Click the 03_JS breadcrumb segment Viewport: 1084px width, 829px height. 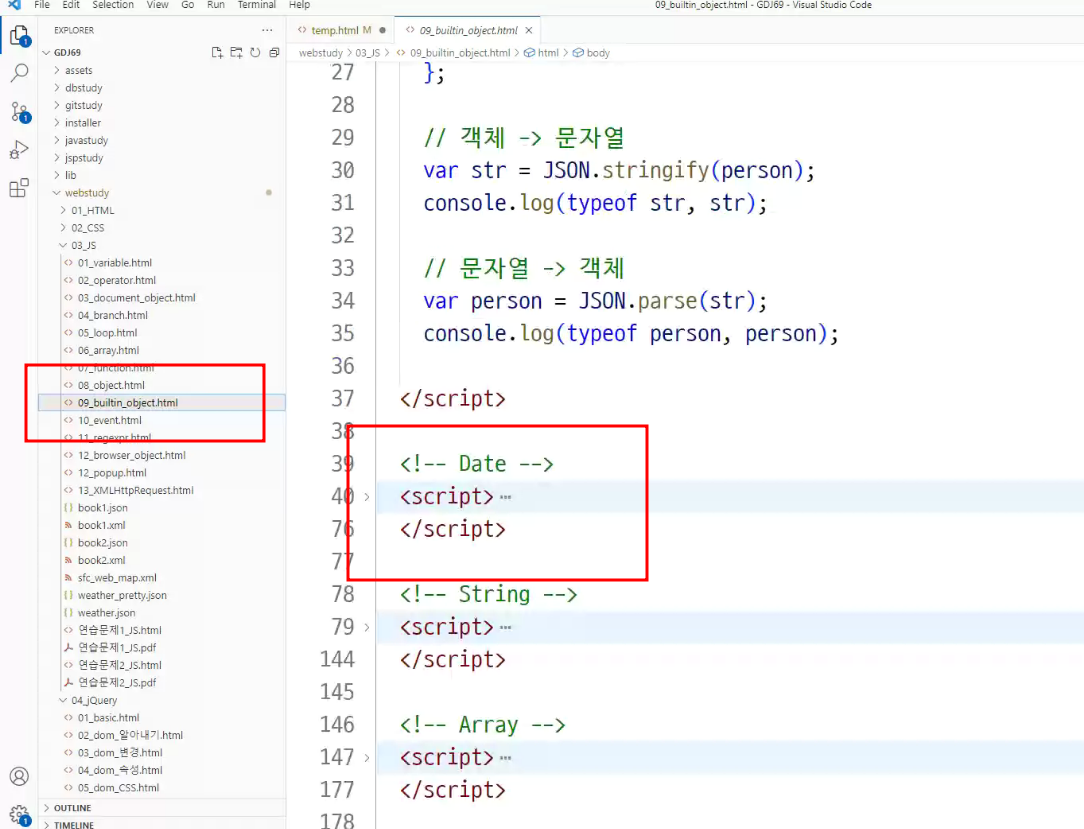[368, 53]
